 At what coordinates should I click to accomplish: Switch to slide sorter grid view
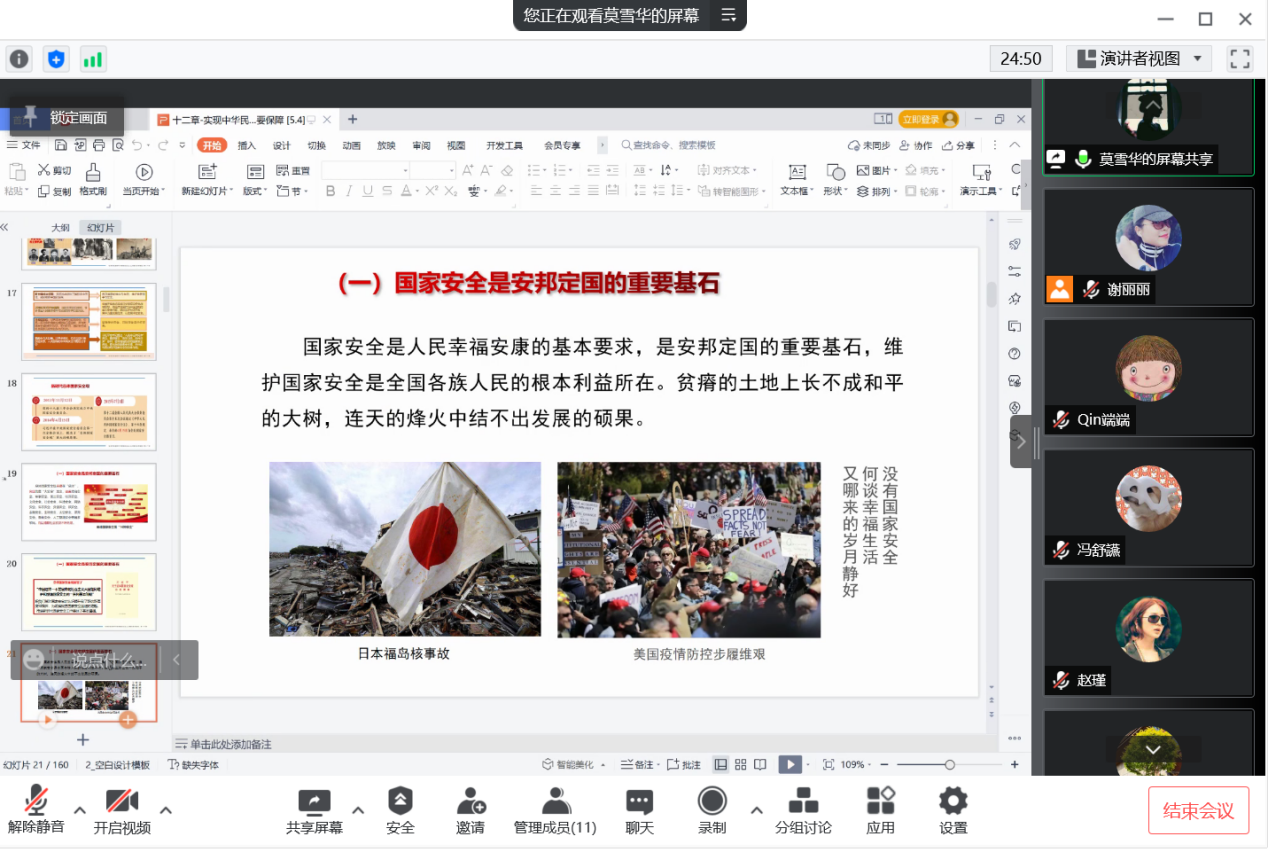740,765
